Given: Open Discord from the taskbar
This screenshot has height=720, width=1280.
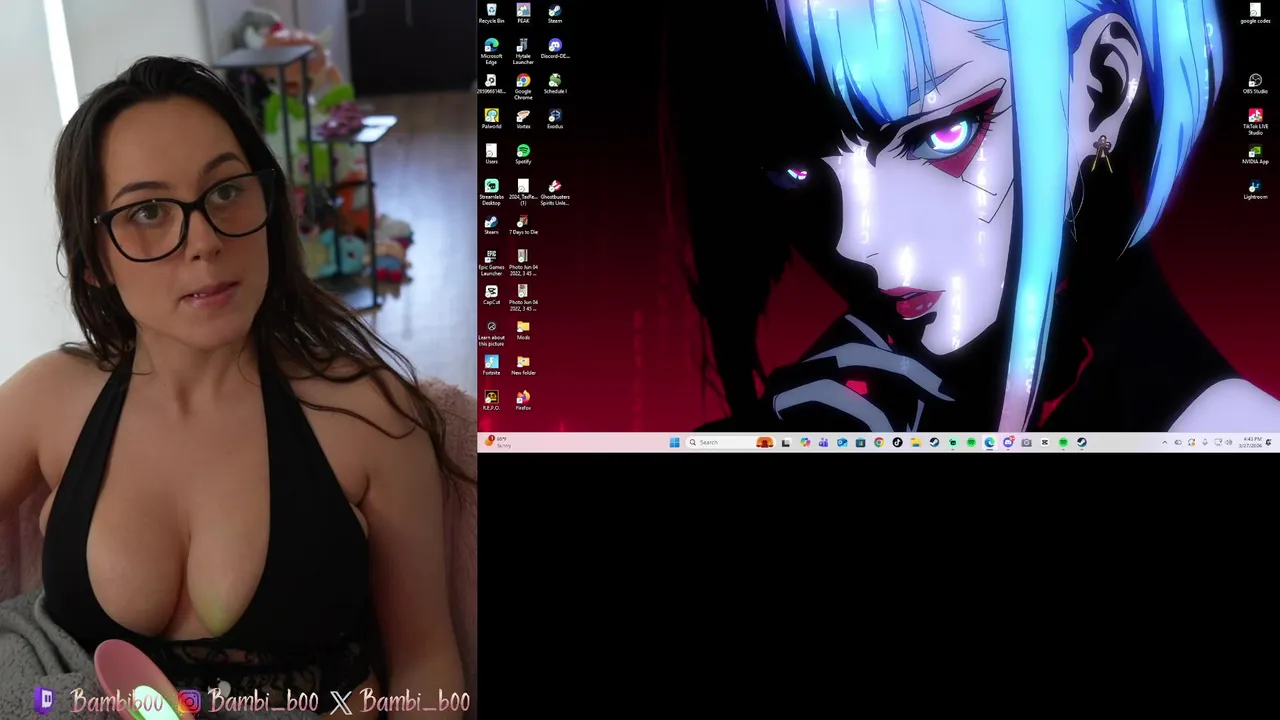Looking at the screenshot, I should pyautogui.click(x=1008, y=442).
